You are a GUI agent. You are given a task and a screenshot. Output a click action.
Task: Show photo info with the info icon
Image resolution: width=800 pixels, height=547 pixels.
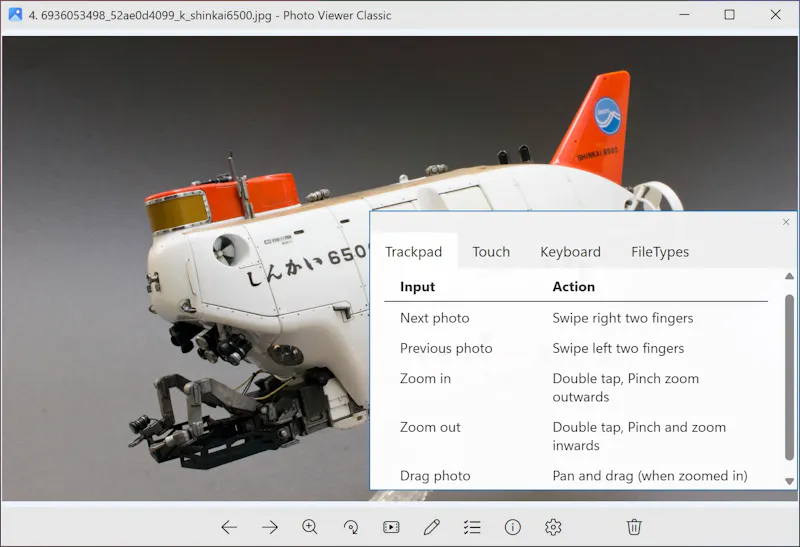[513, 527]
